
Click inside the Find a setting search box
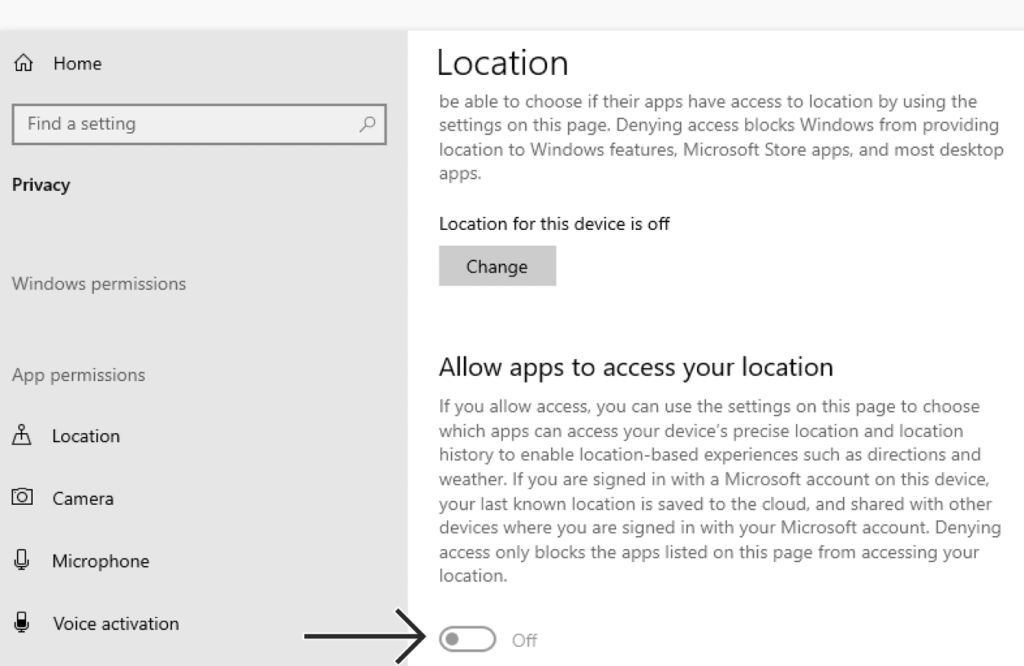(x=180, y=124)
